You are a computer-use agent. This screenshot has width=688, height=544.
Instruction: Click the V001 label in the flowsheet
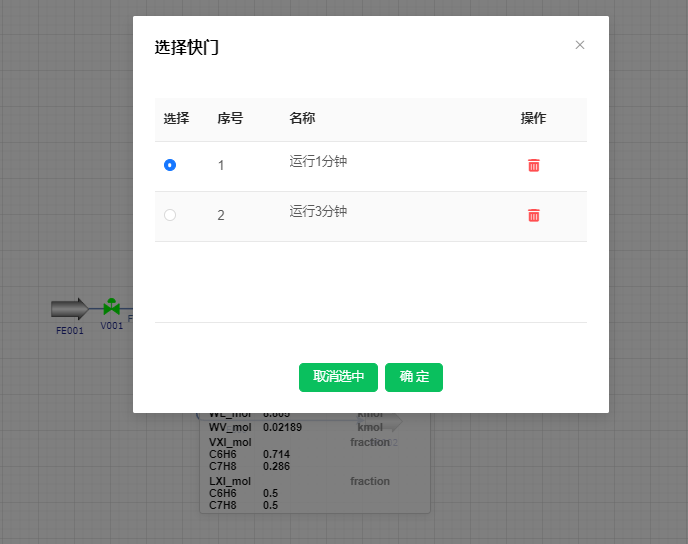point(111,326)
